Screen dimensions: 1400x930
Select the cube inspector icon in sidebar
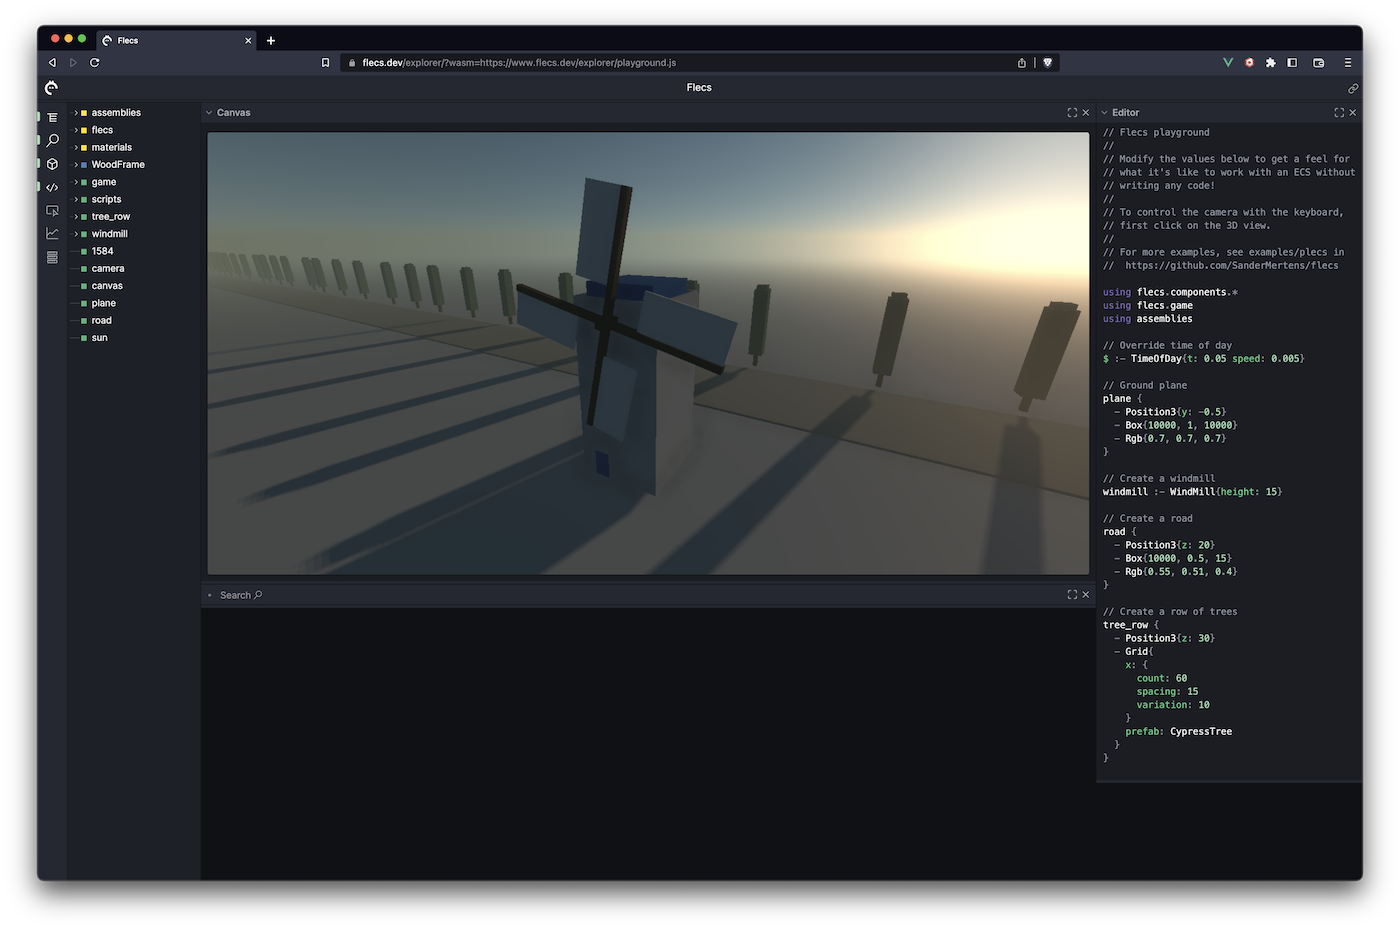click(x=52, y=164)
